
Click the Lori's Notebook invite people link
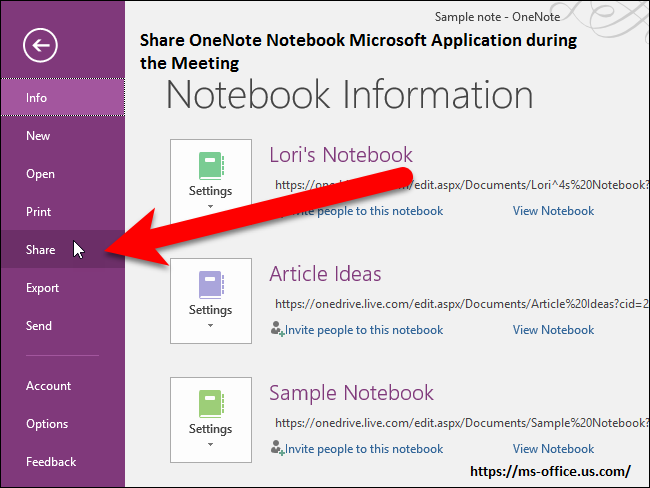[364, 211]
